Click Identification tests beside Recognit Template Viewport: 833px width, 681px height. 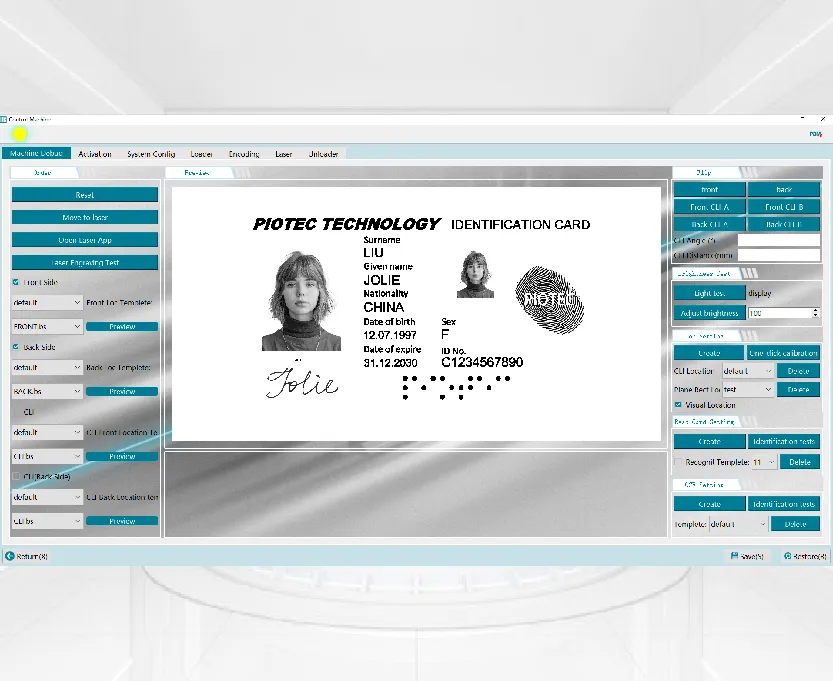click(784, 441)
